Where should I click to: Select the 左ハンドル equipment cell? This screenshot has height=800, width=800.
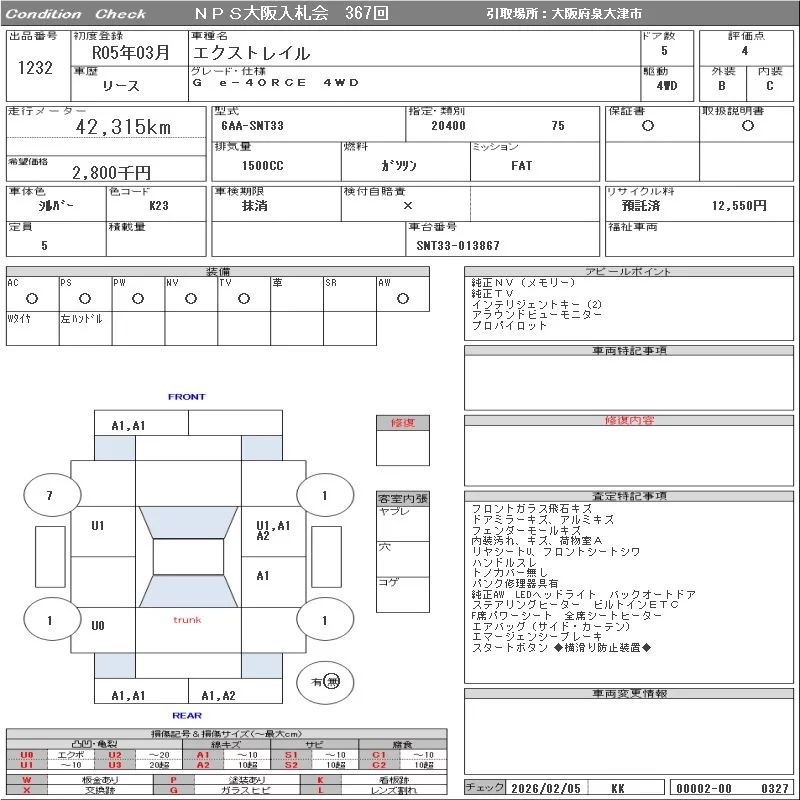(85, 329)
